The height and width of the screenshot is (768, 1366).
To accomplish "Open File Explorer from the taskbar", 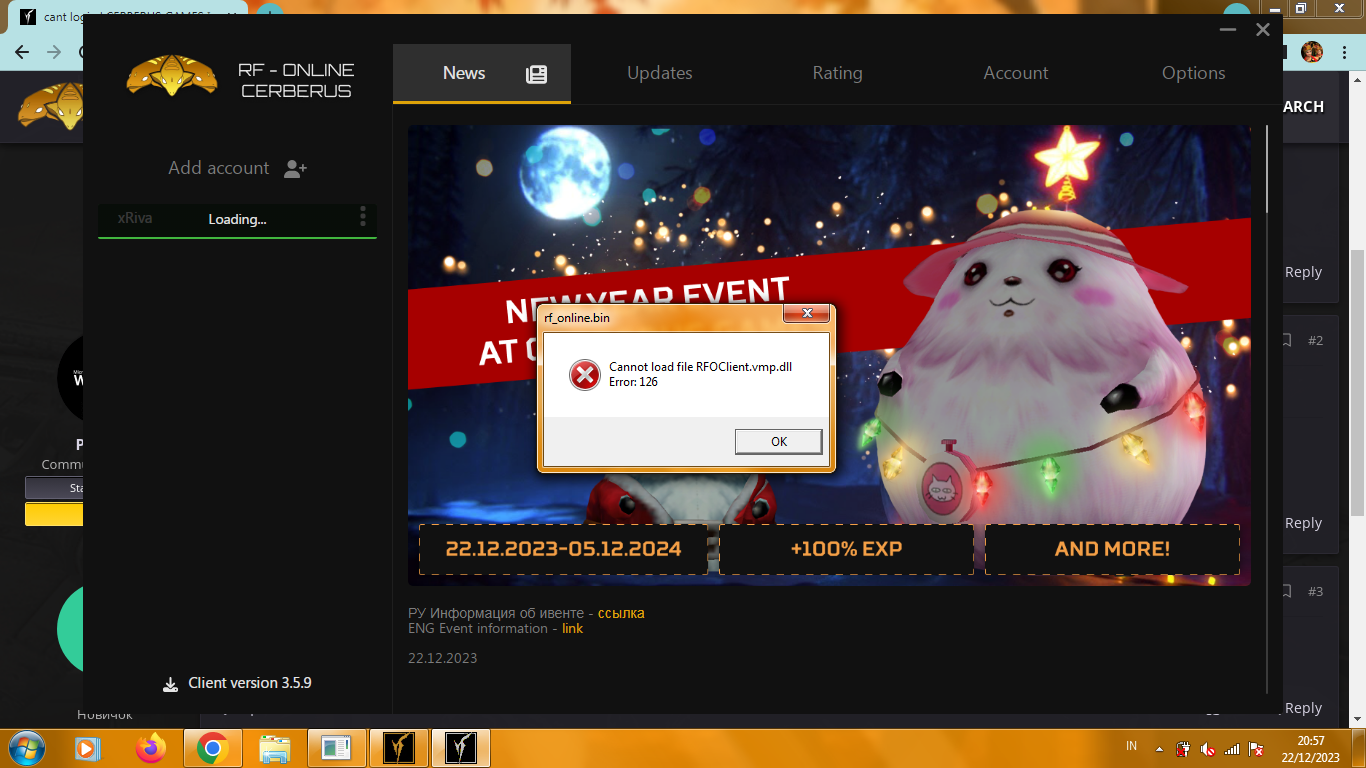I will (275, 748).
